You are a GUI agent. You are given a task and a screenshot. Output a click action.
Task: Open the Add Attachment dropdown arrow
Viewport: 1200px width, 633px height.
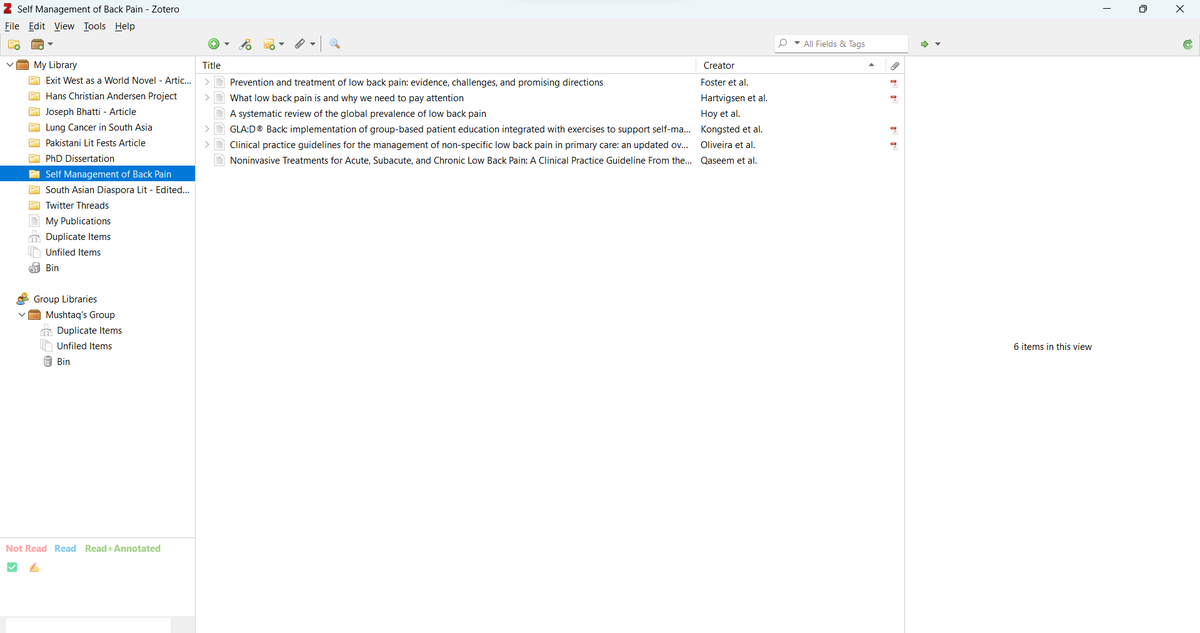point(312,44)
